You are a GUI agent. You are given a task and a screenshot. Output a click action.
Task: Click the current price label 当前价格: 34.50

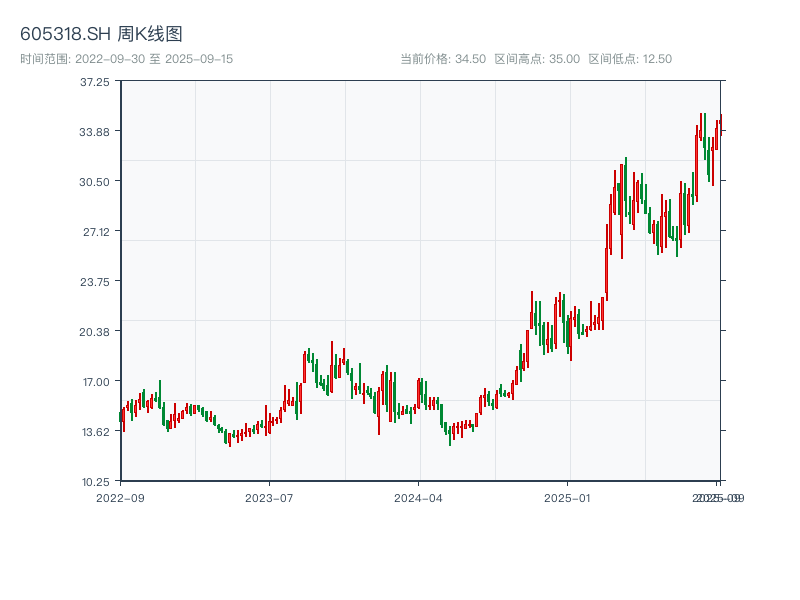coord(443,59)
